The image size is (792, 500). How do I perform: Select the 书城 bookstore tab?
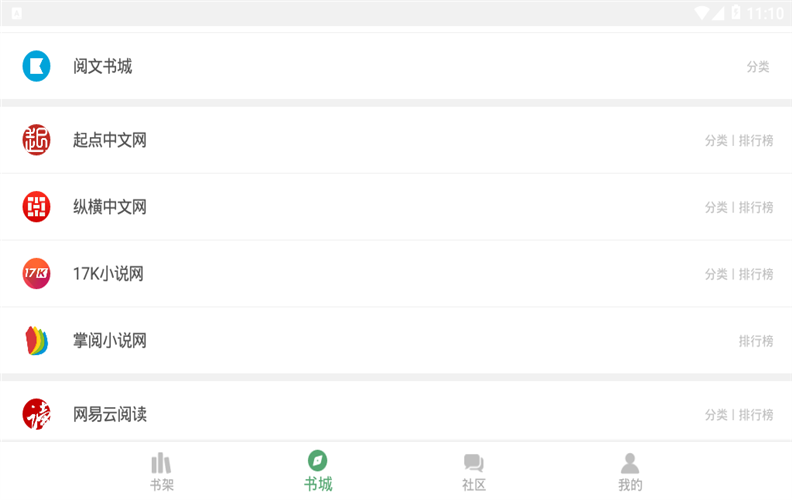318,472
